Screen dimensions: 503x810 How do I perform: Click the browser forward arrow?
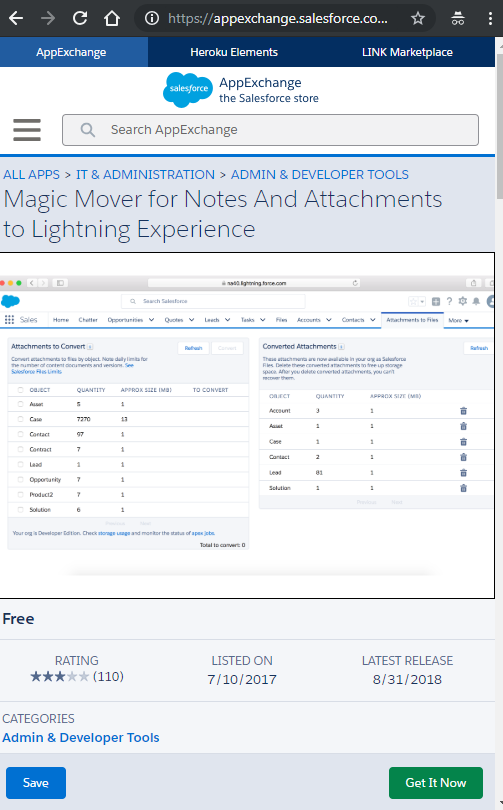tap(48, 19)
